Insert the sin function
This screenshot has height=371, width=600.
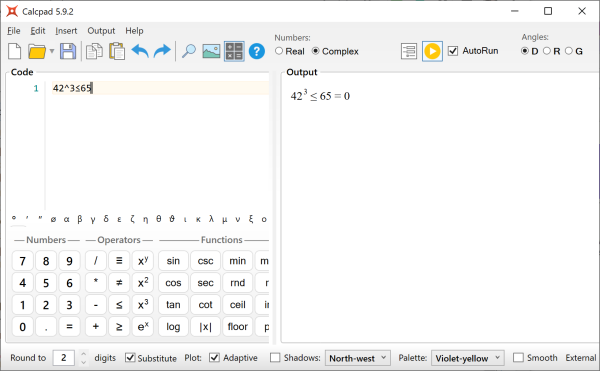coord(173,261)
